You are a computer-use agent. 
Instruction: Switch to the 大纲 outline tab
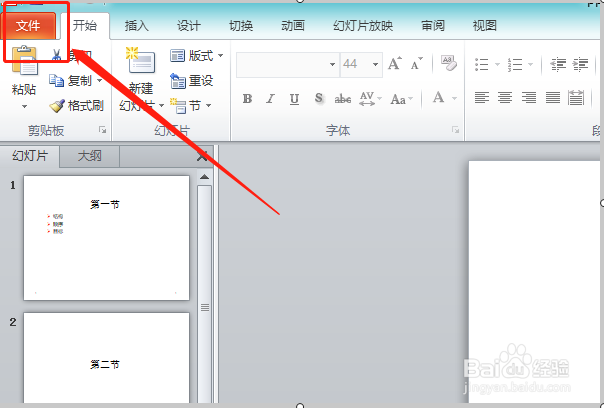coord(89,156)
